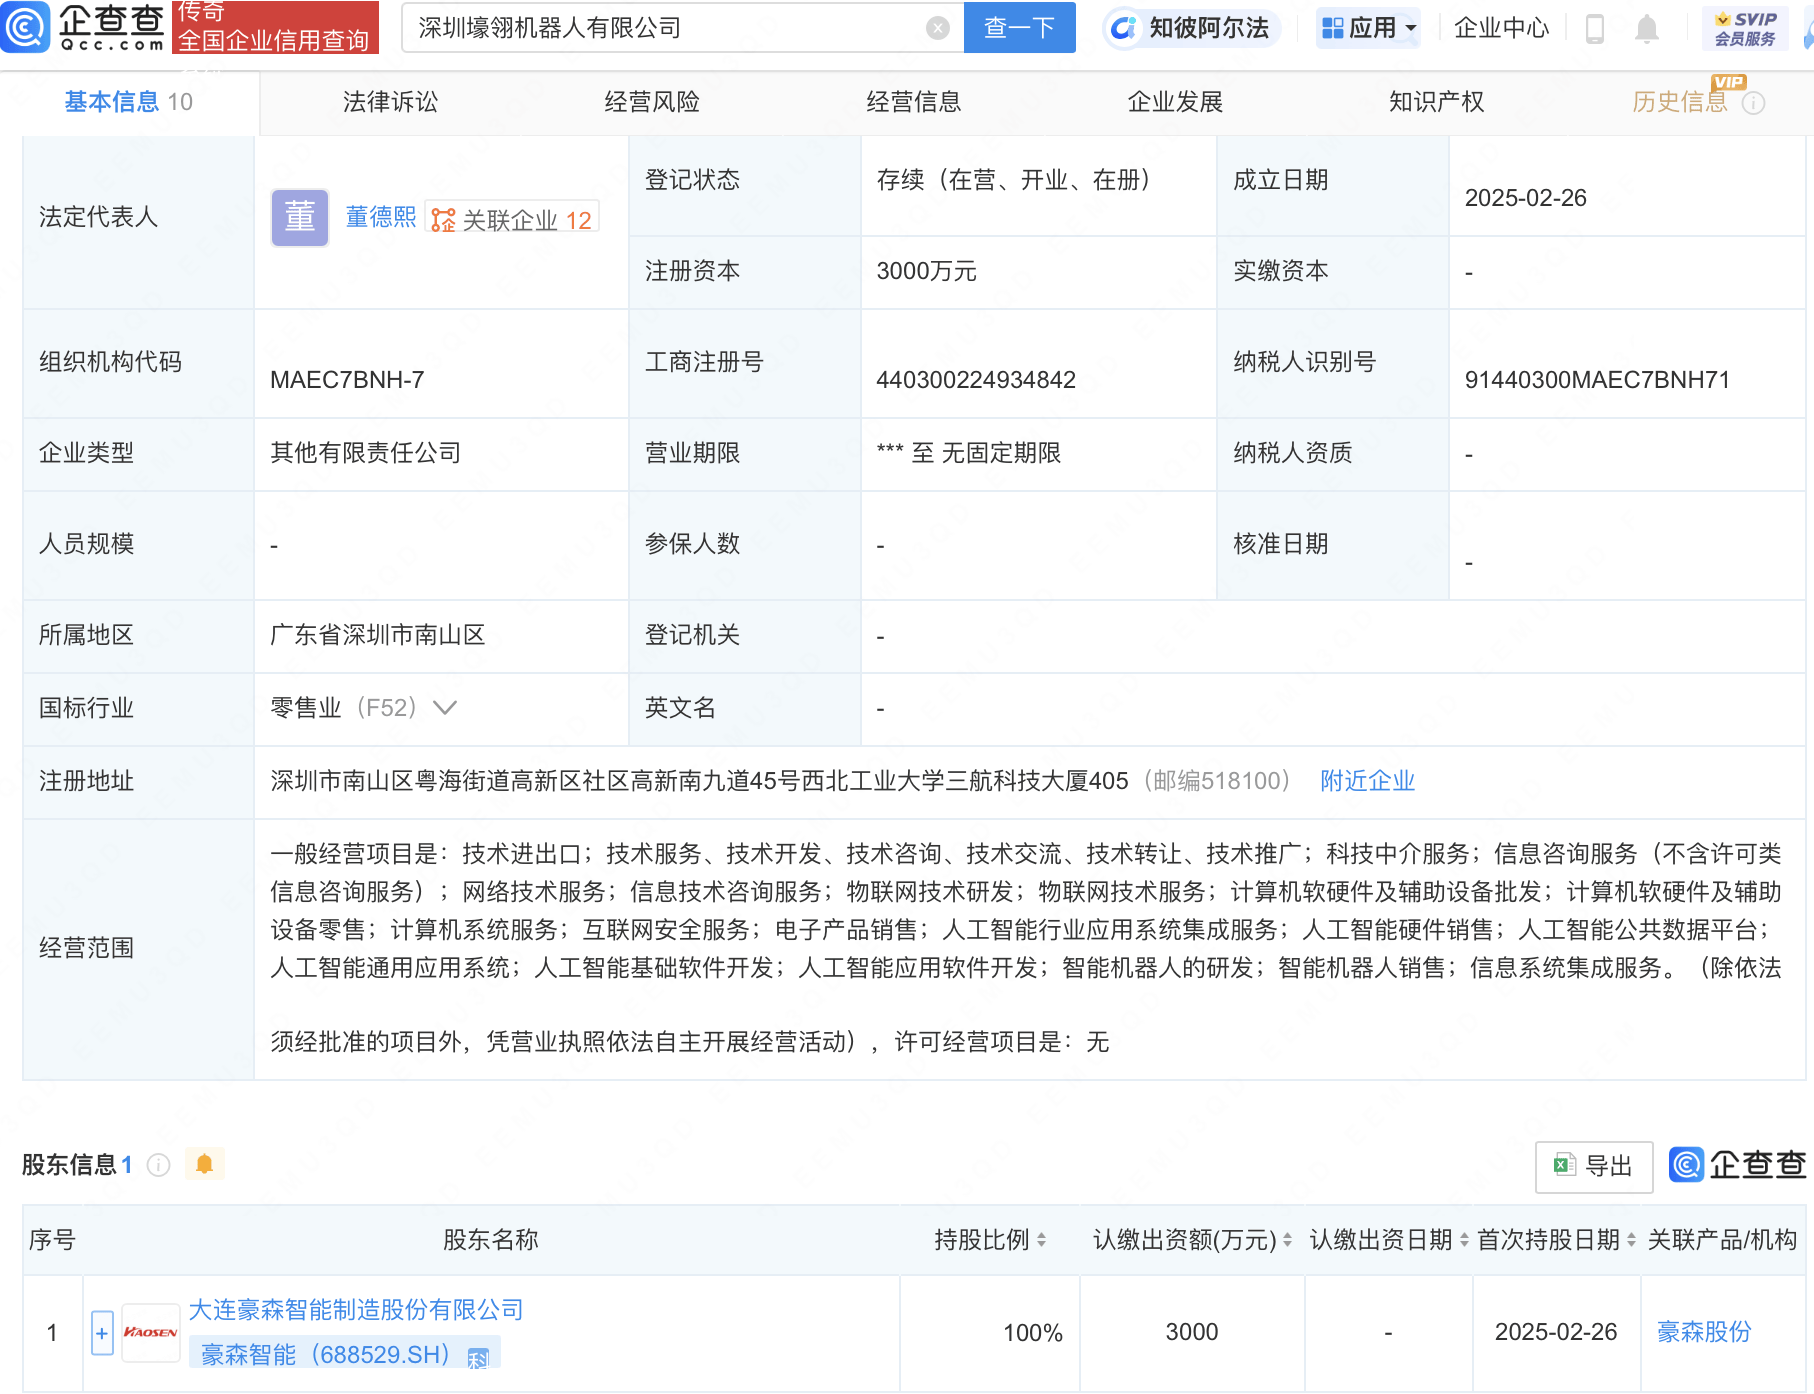Open 历史信息 VIP tab
Screen dimensions: 1814x1394
(x=1680, y=102)
